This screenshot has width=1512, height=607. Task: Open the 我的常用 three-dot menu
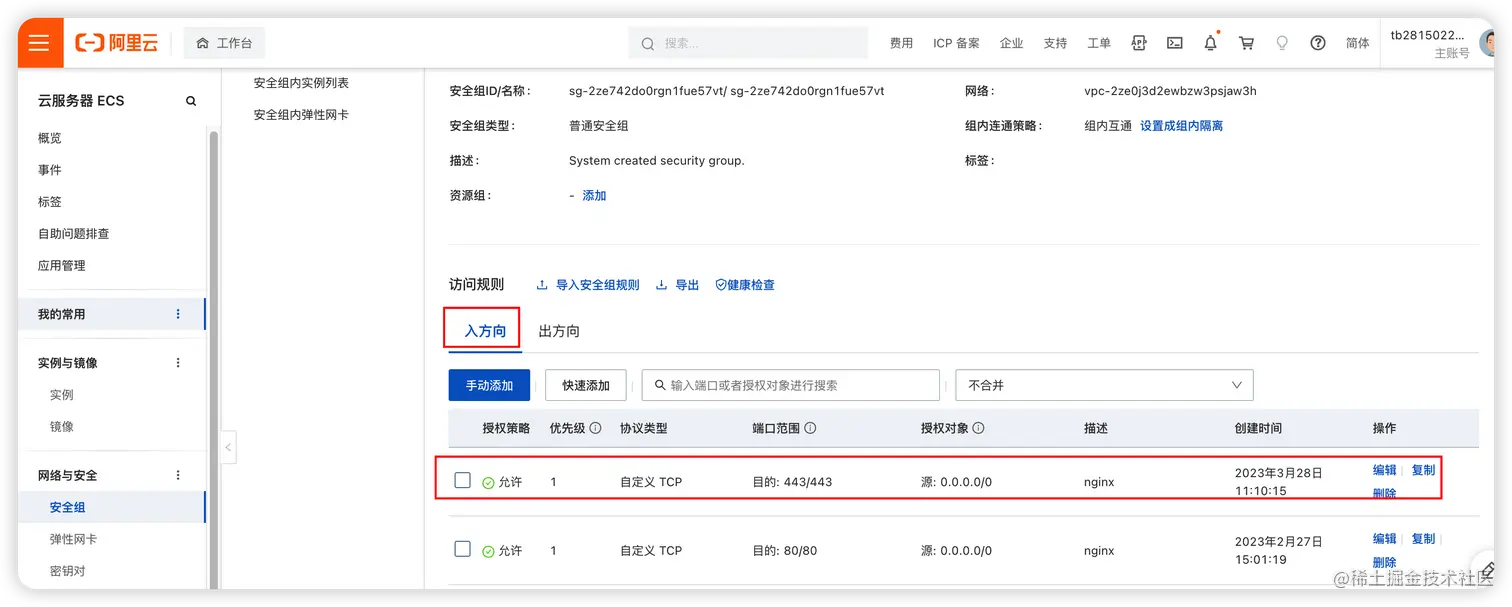coord(178,314)
